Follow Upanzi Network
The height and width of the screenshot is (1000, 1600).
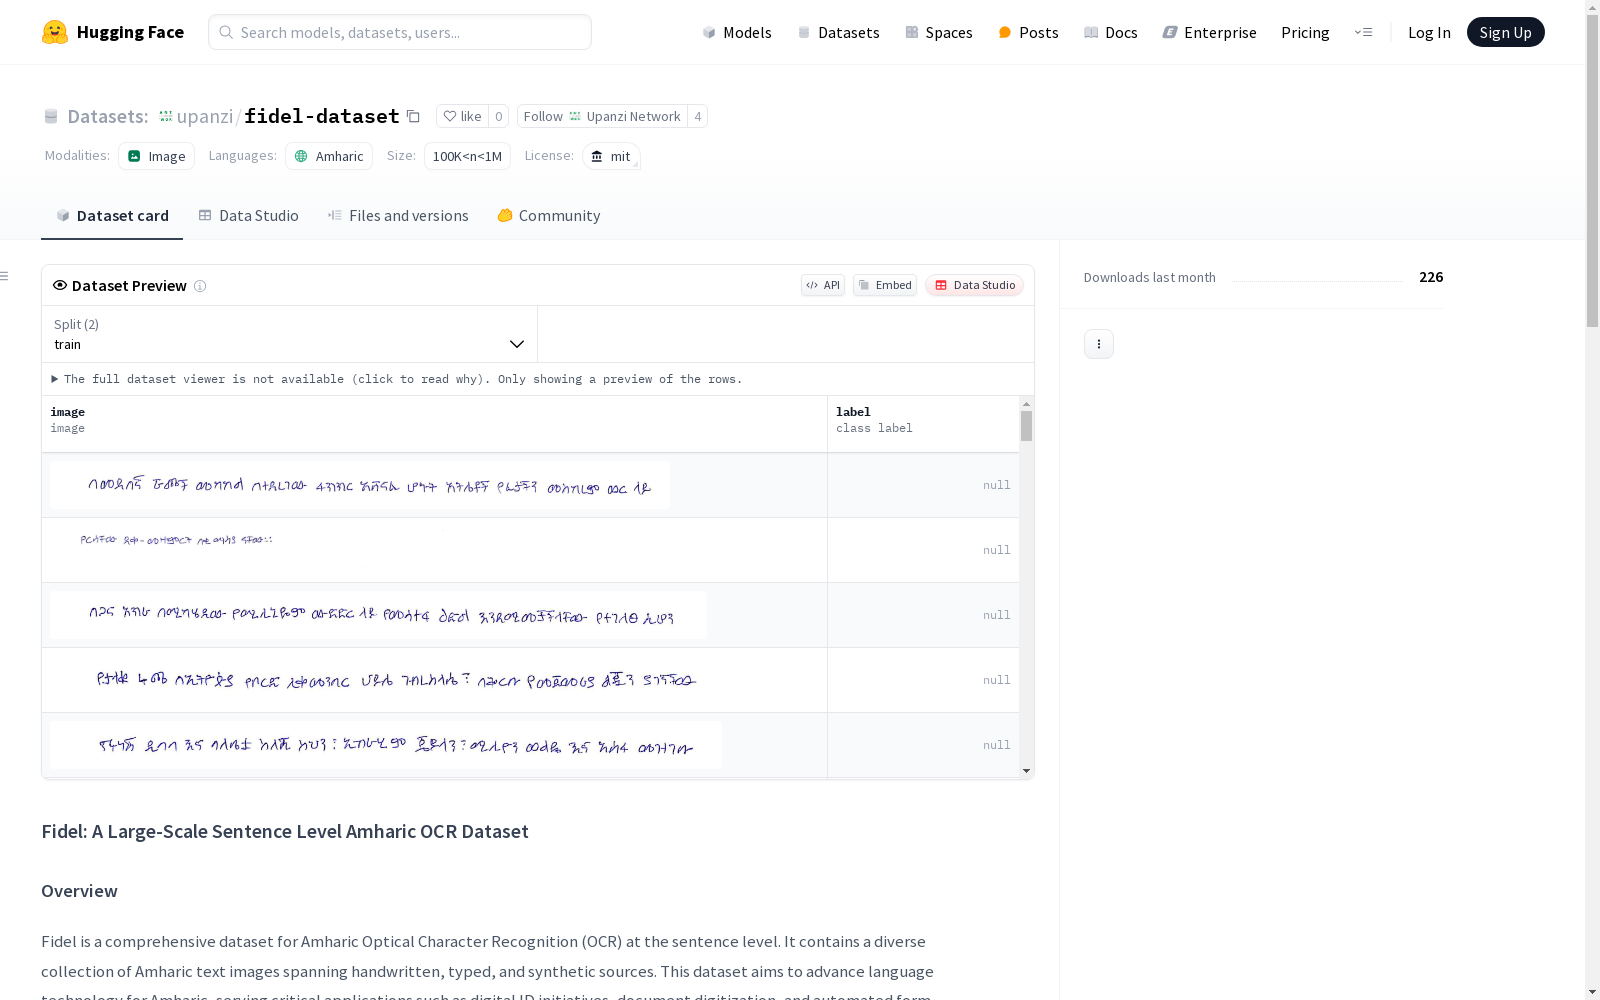pyautogui.click(x=602, y=116)
